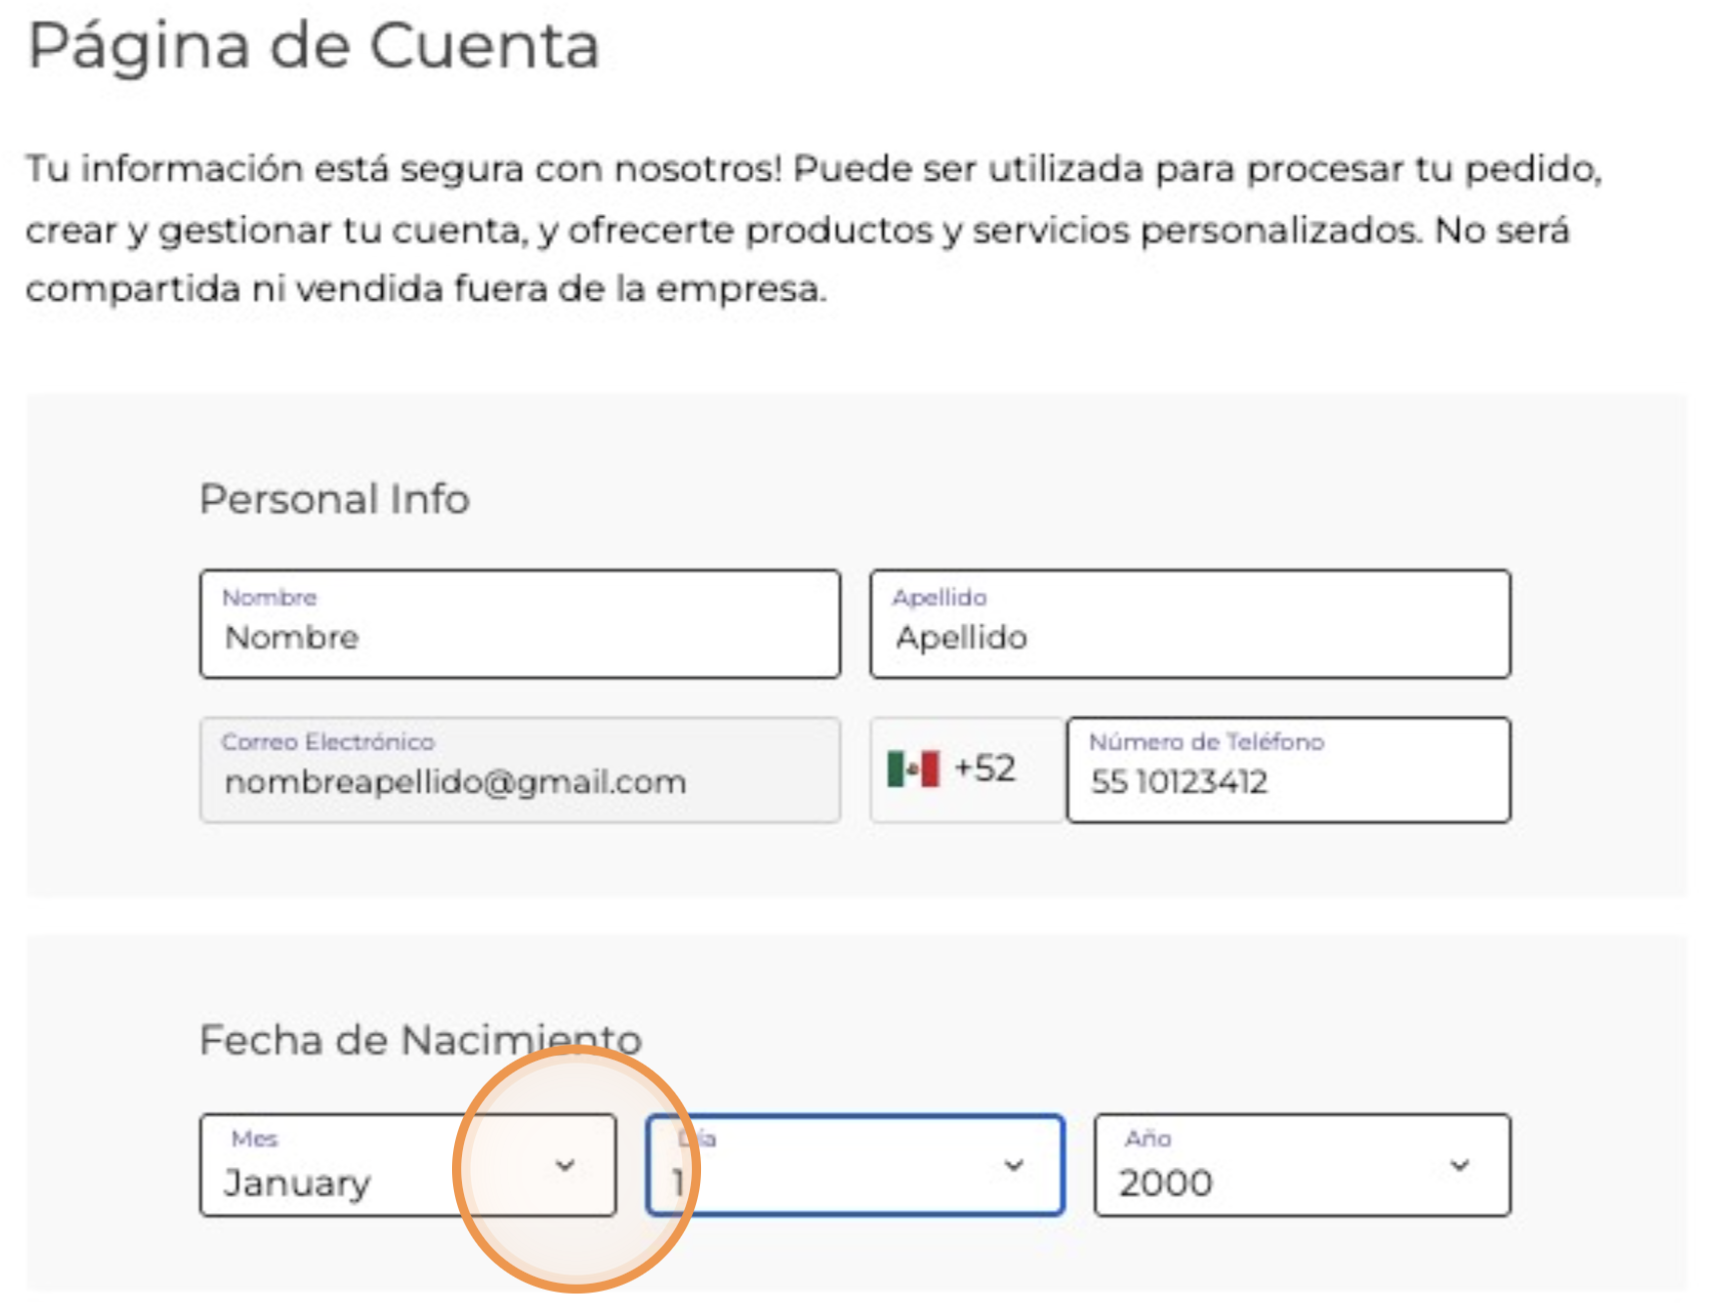Click the Página de Cuenta page title

(x=313, y=46)
